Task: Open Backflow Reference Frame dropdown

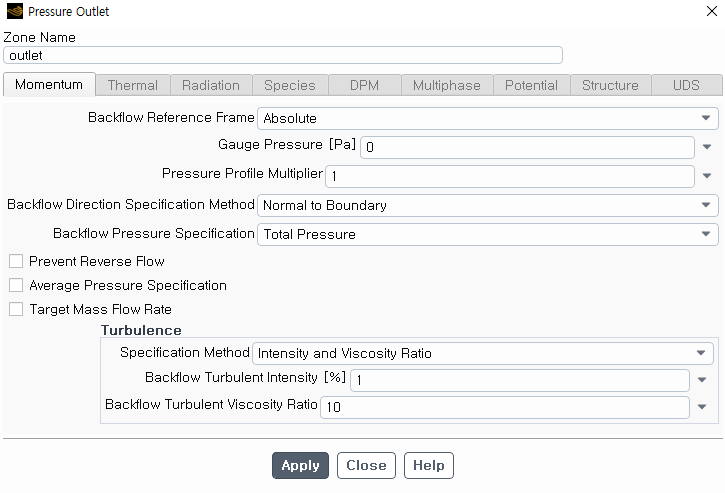Action: tap(487, 118)
